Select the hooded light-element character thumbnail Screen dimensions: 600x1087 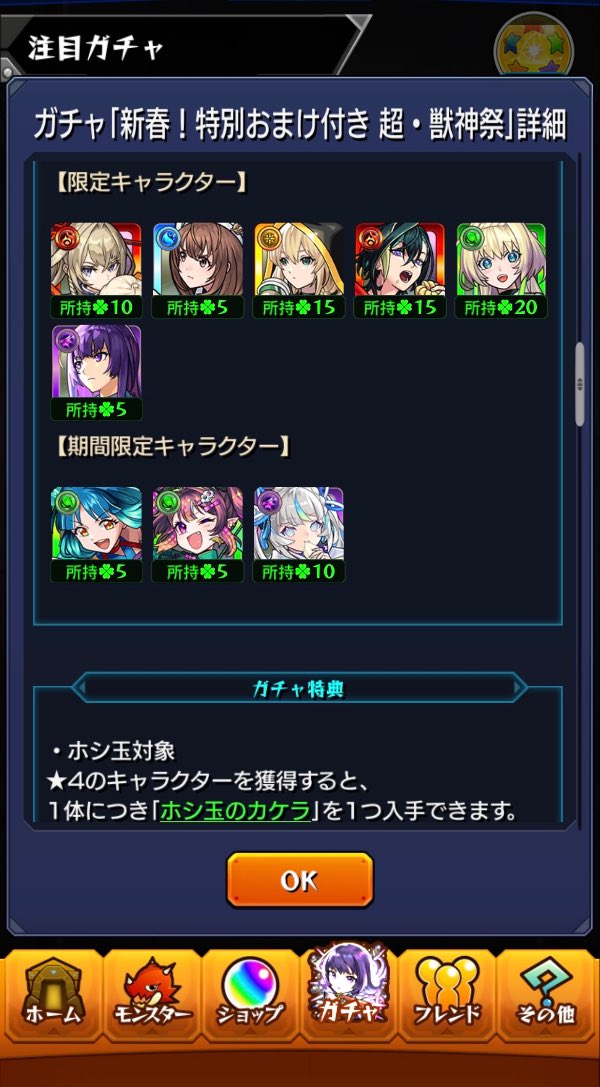point(299,270)
